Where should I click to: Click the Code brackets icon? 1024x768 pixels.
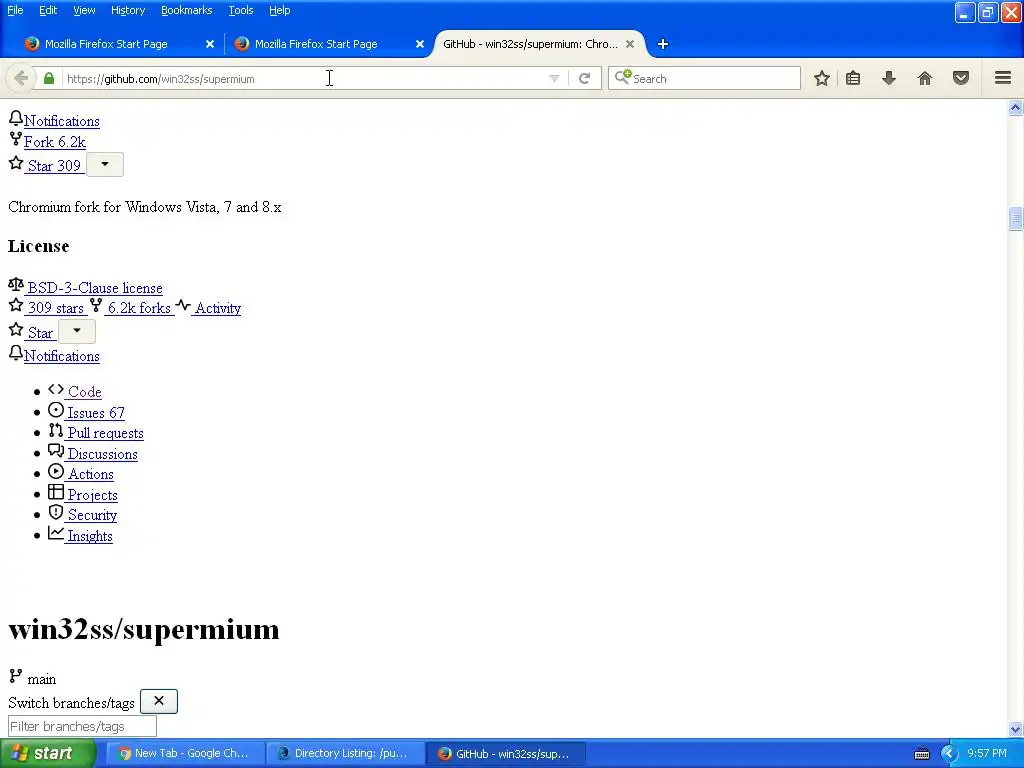pyautogui.click(x=56, y=389)
